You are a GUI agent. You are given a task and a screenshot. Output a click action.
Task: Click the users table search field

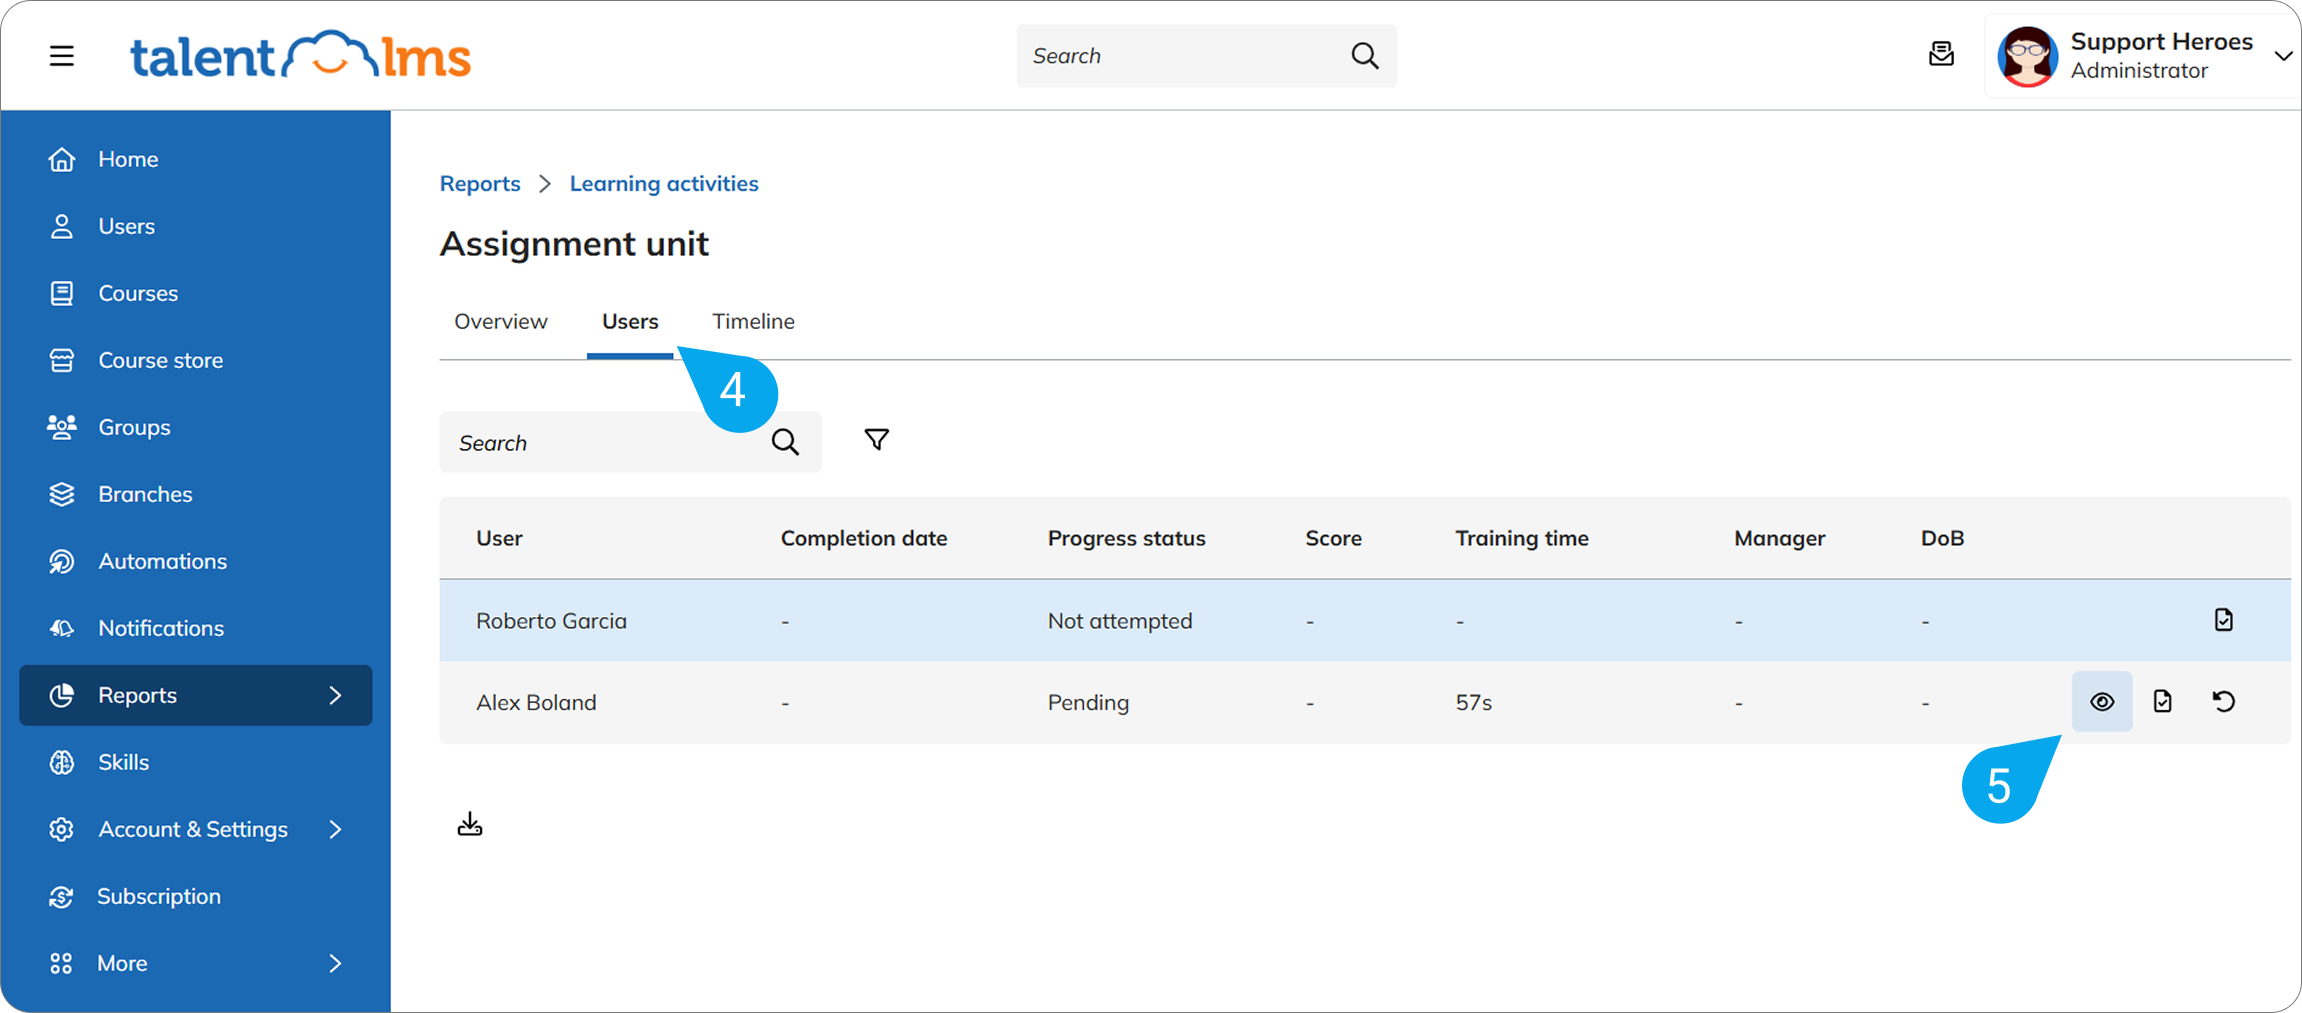pos(630,442)
